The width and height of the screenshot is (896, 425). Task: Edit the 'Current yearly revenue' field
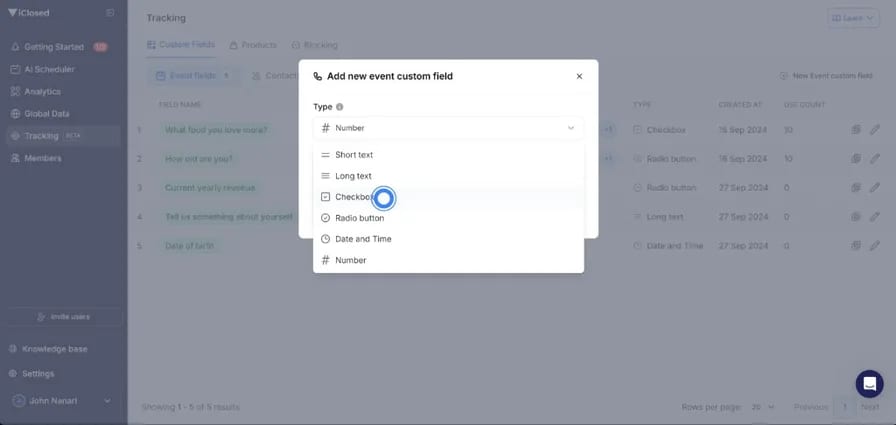pyautogui.click(x=875, y=187)
